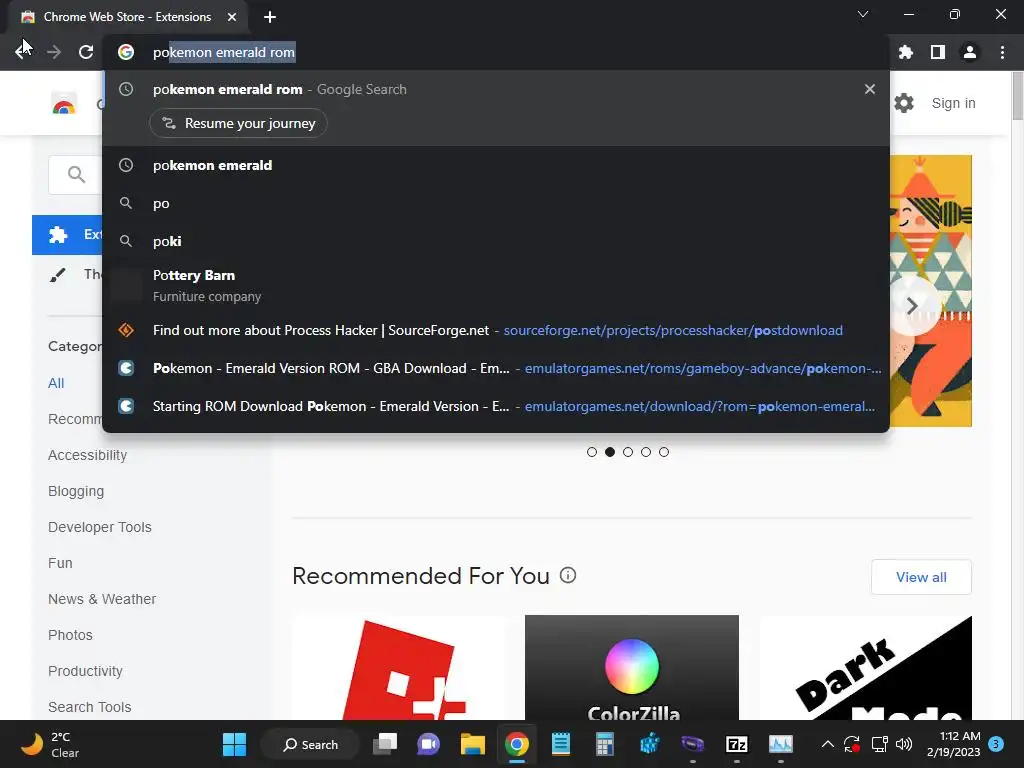Select the Extensions puzzle sidebar item
The height and width of the screenshot is (768, 1024).
(67, 234)
